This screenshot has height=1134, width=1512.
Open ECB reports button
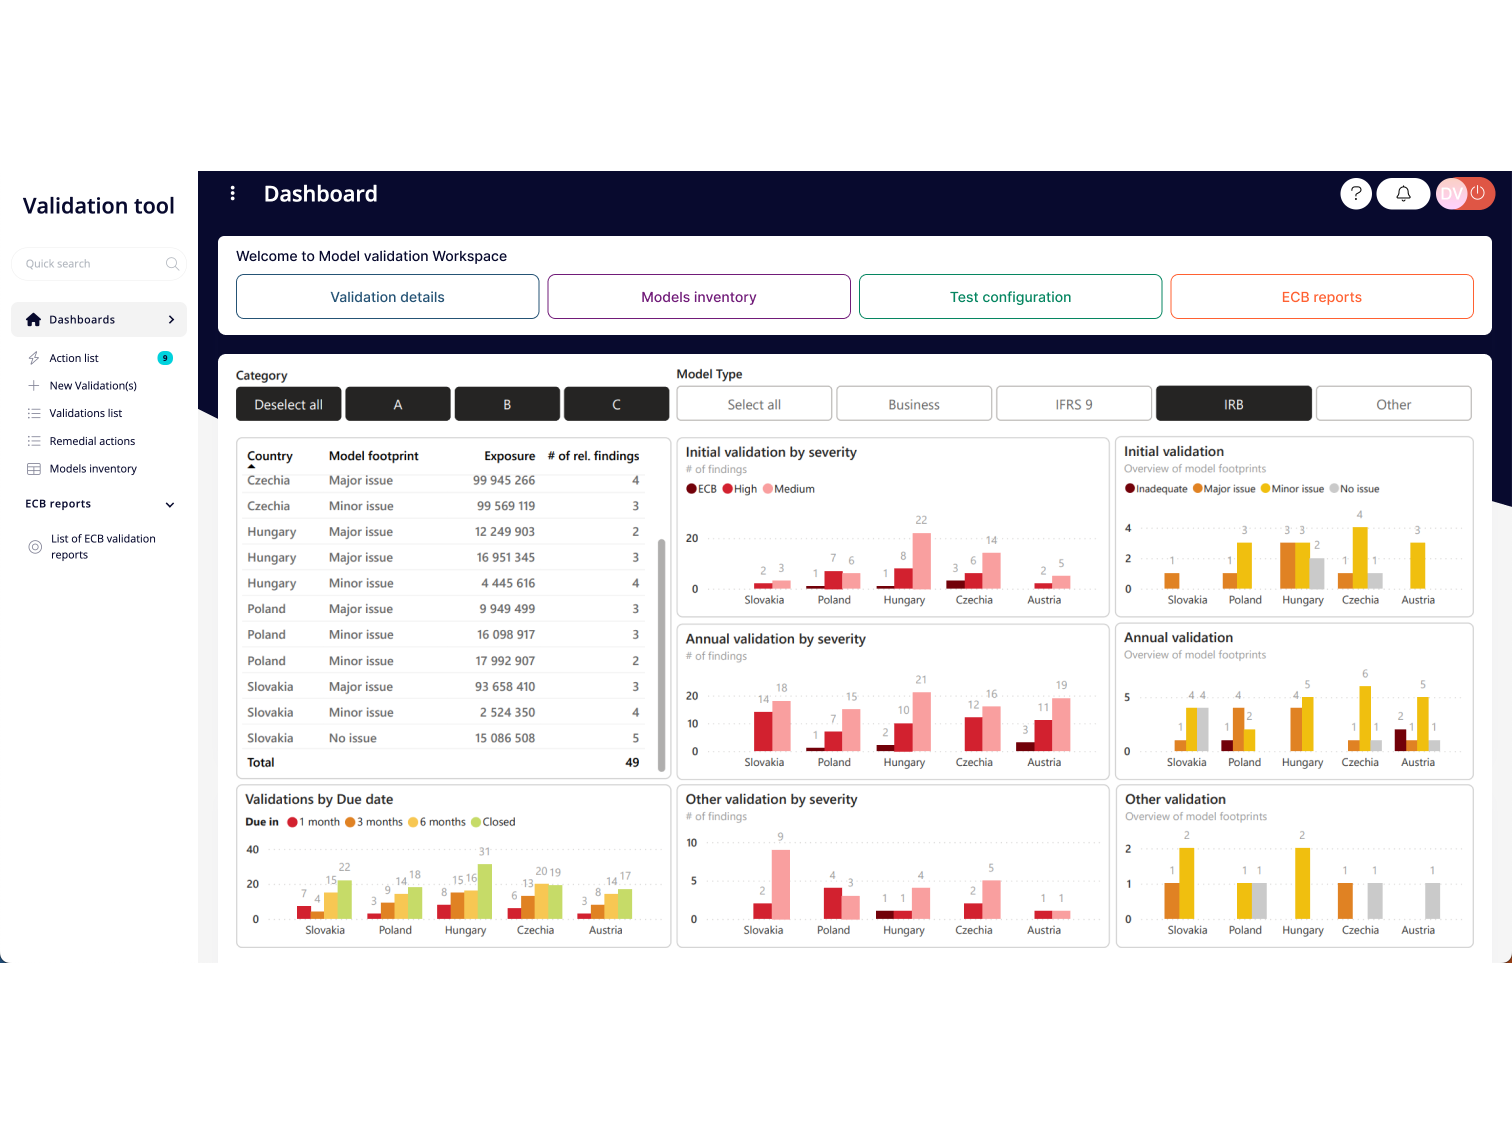click(x=1322, y=297)
